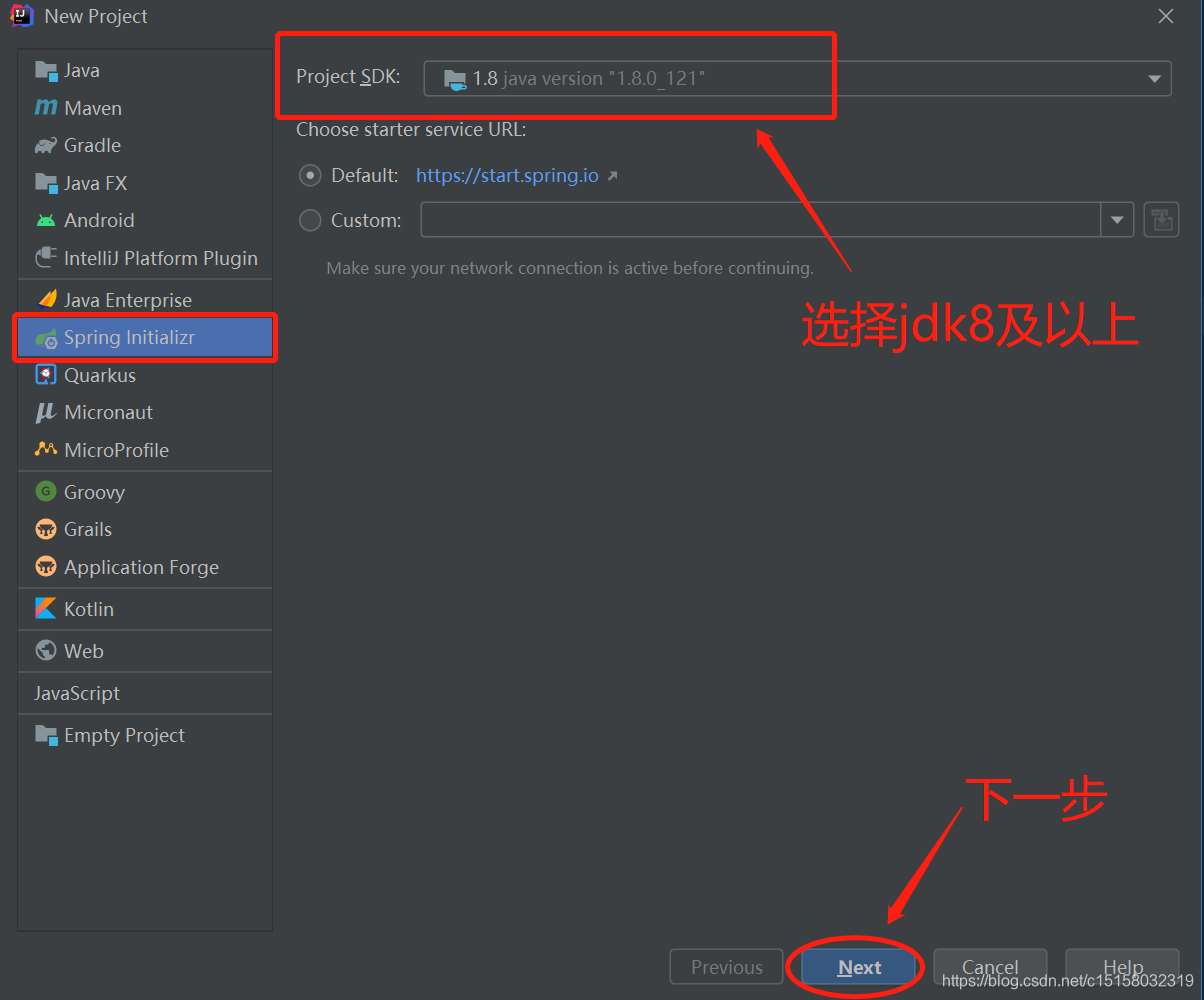
Task: Select the Custom starter service radio button
Action: pyautogui.click(x=311, y=220)
